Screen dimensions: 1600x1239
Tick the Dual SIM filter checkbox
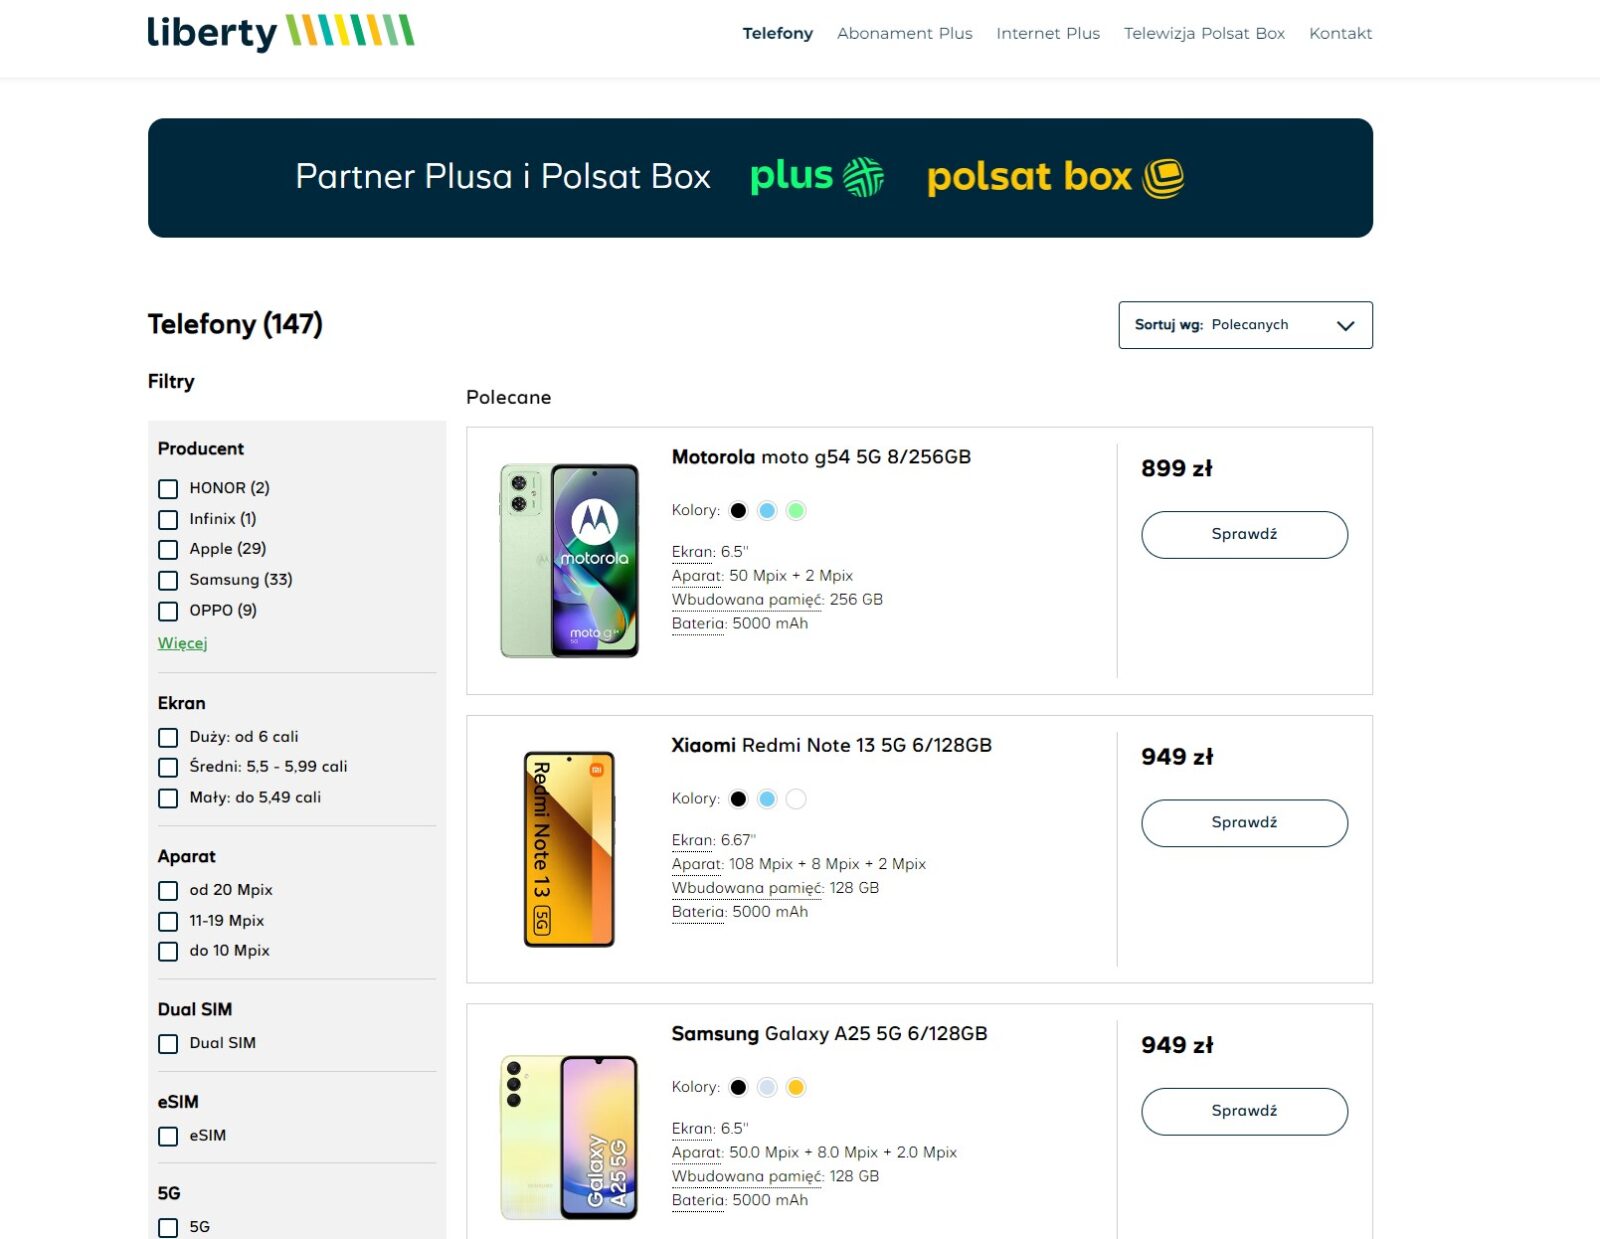[168, 1044]
